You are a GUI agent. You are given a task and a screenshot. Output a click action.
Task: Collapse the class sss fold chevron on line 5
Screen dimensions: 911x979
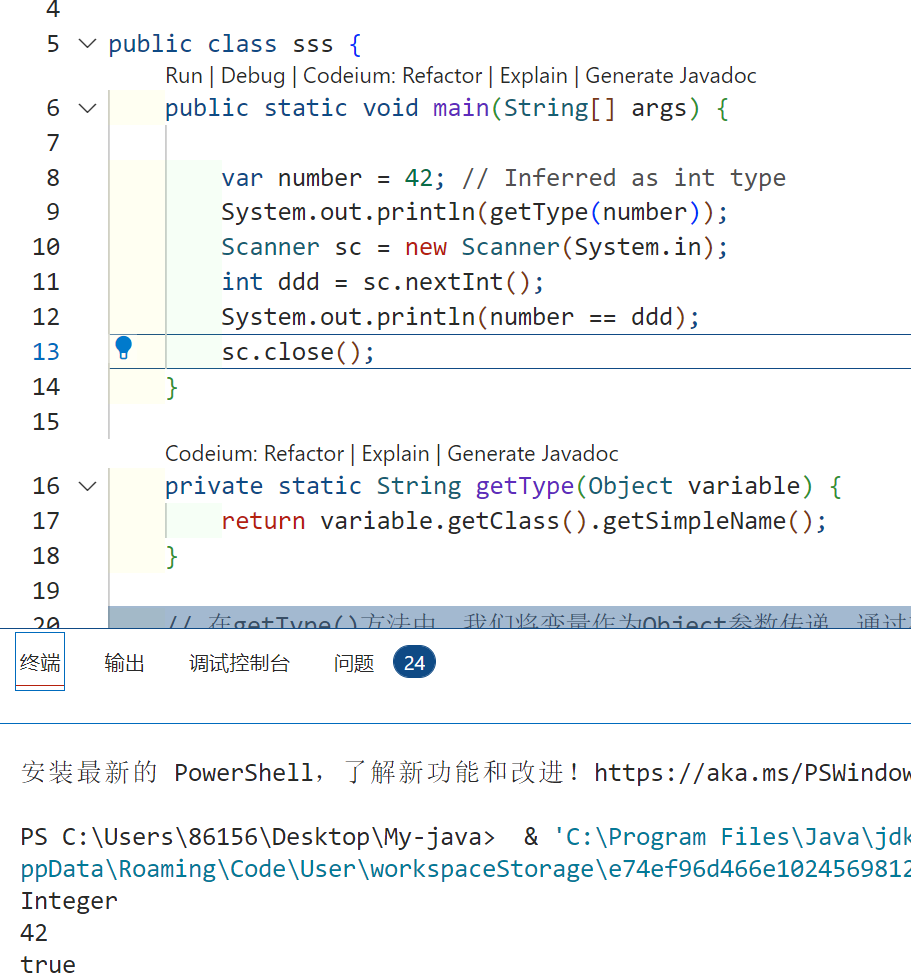(87, 44)
